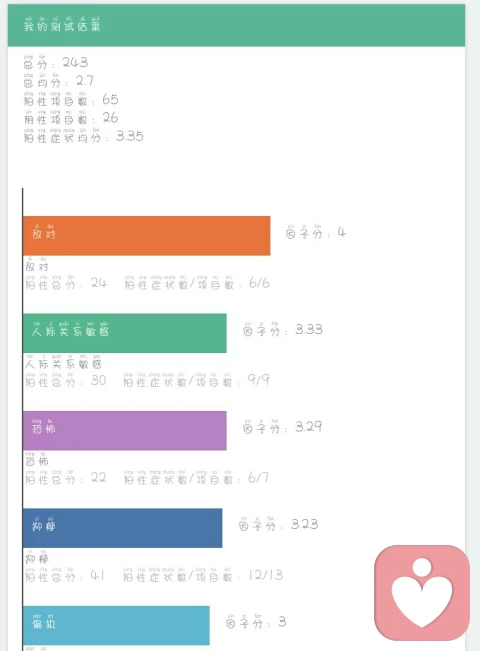The width and height of the screenshot is (480, 651).
Task: Select the orange 敌对 bar
Action: (x=147, y=235)
